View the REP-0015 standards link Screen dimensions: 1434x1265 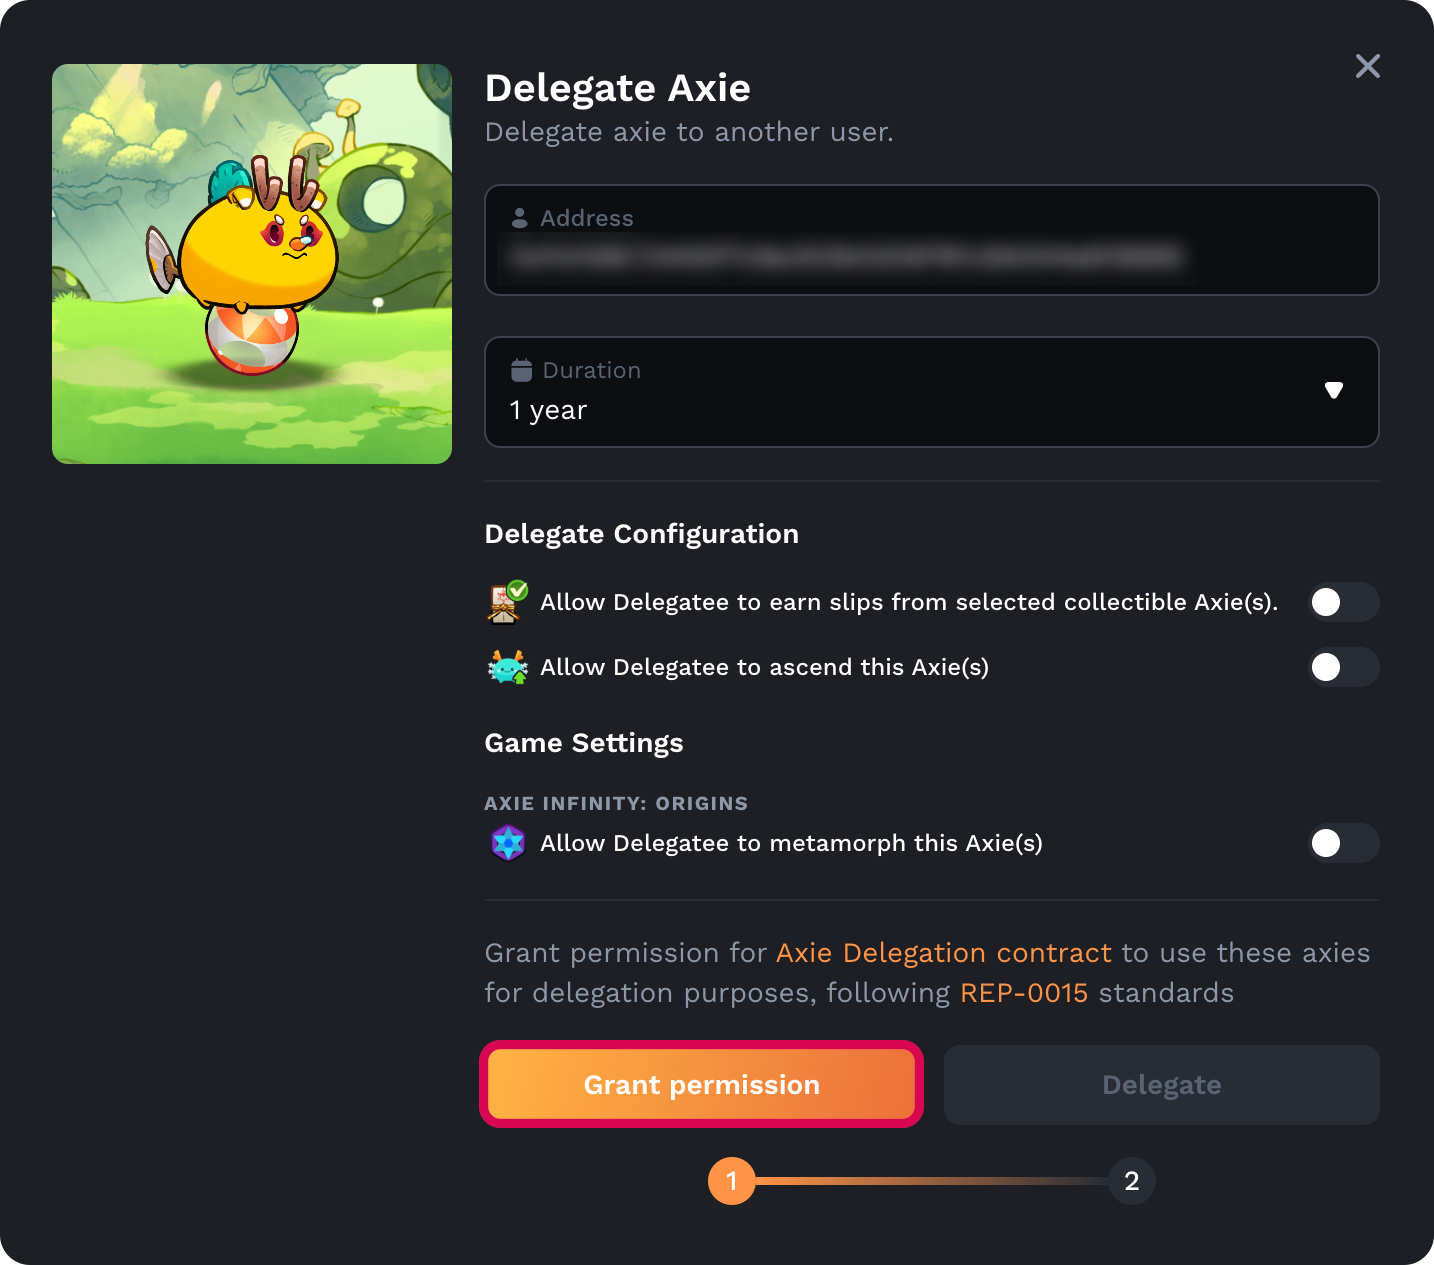click(1023, 992)
